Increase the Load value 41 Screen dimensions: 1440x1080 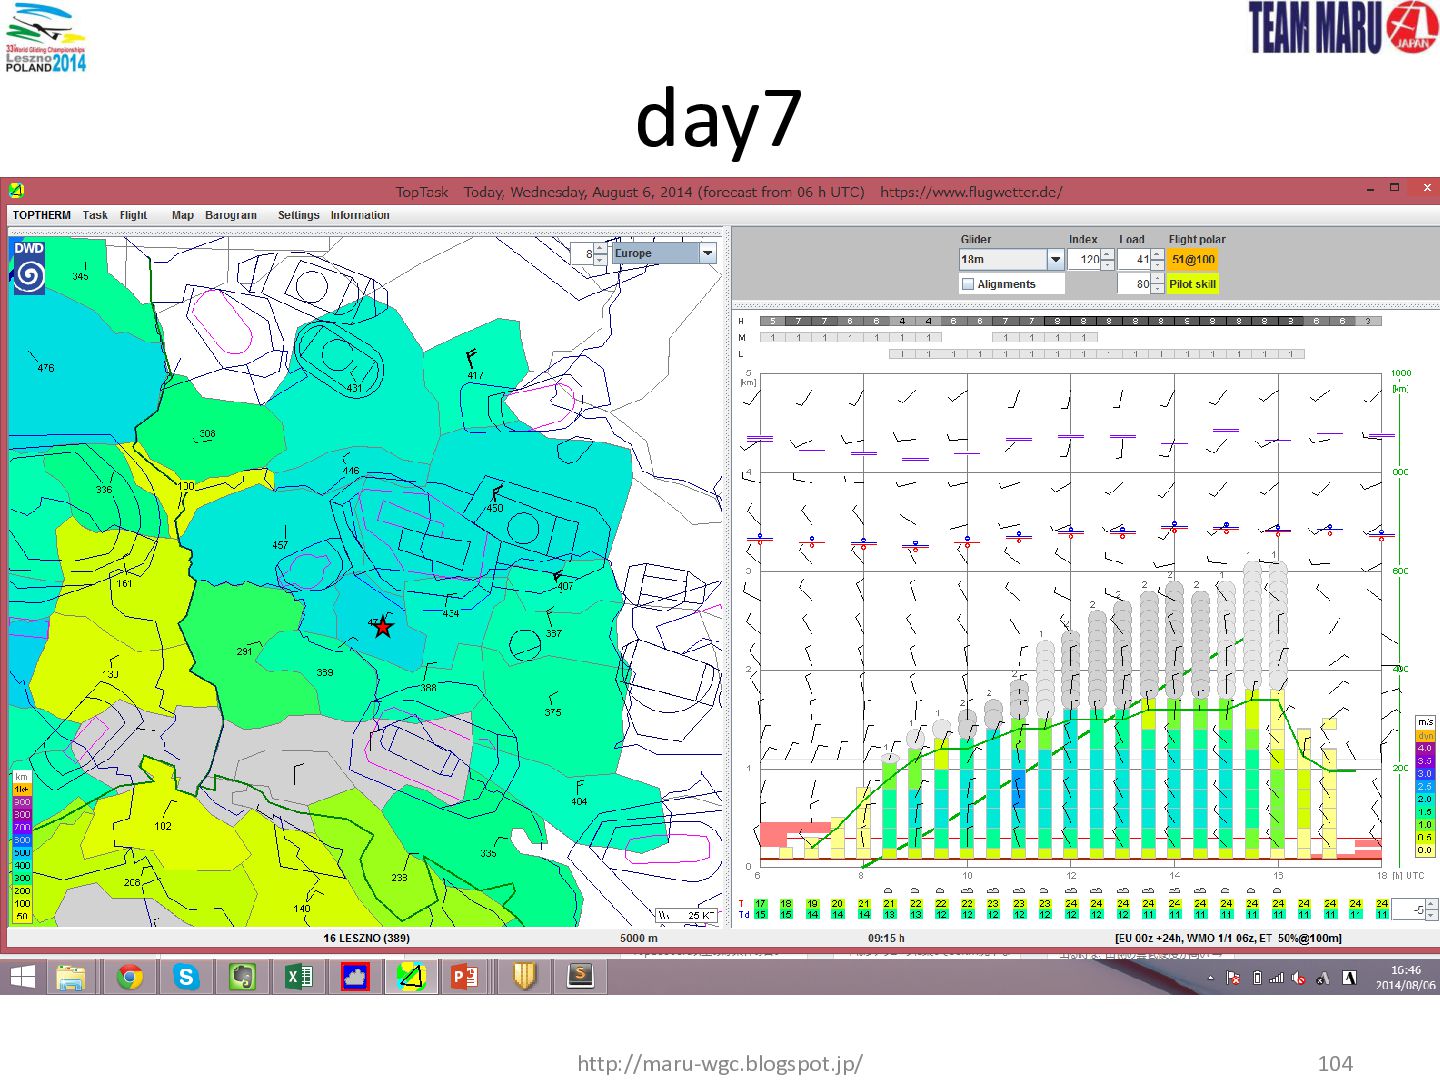(x=1158, y=255)
